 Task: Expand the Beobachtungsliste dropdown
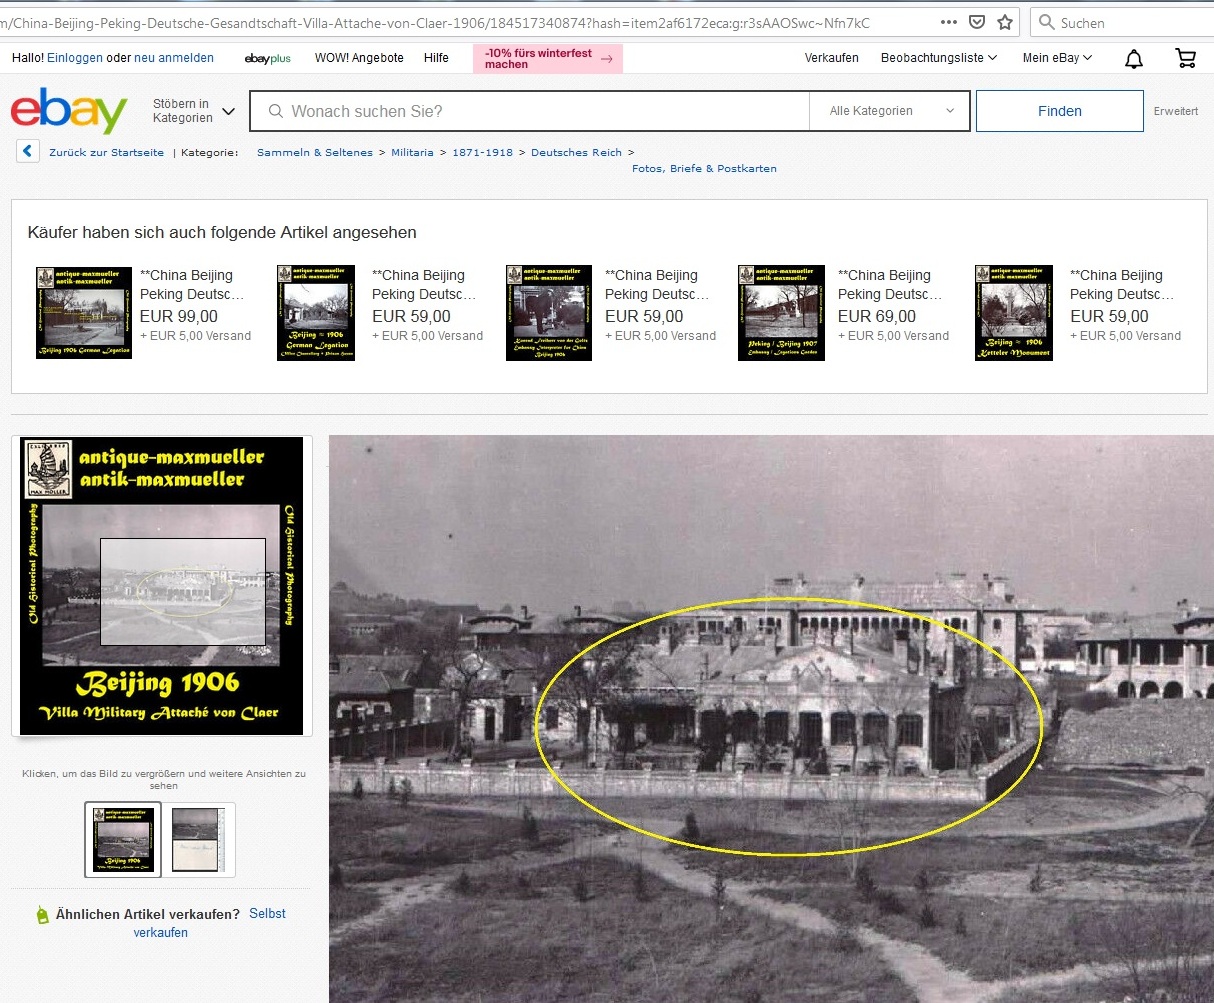pos(938,58)
